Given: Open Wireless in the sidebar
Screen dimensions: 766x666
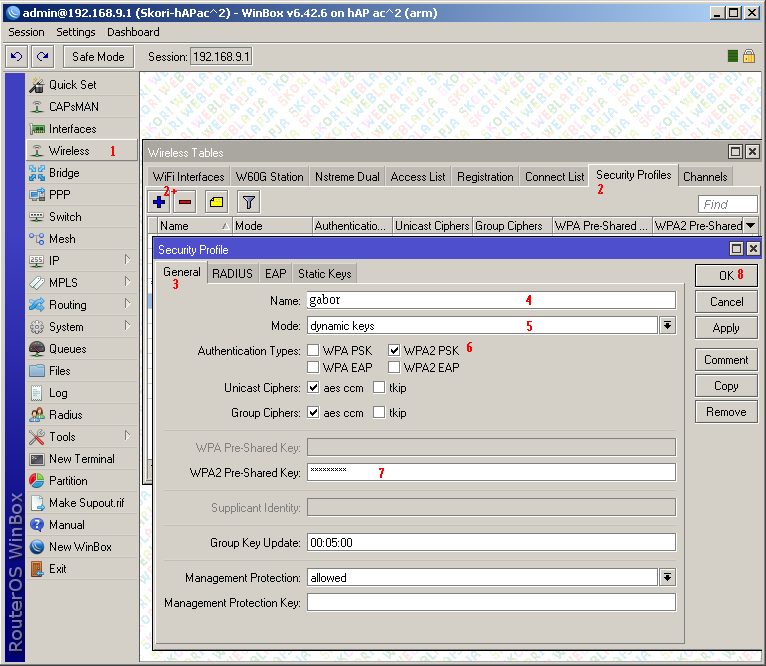Looking at the screenshot, I should pyautogui.click(x=69, y=151).
